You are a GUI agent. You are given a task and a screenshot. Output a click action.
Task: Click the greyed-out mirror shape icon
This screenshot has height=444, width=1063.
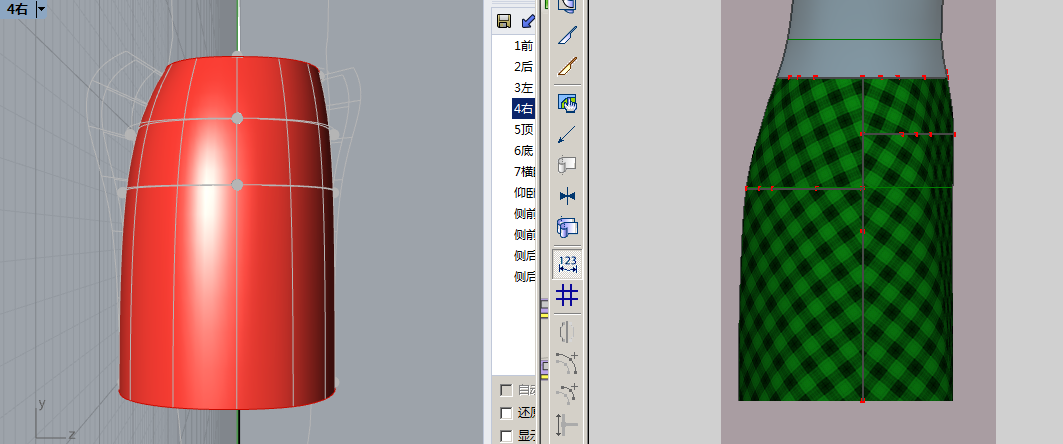pos(567,331)
